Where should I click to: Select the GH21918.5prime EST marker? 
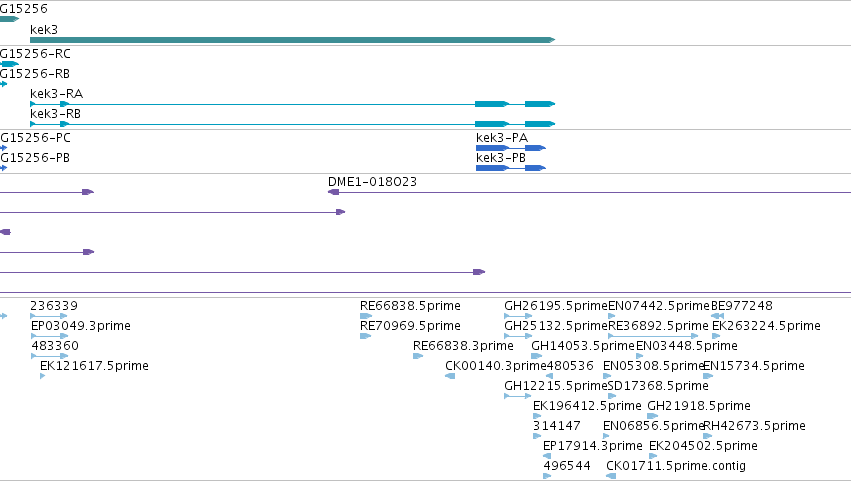click(x=653, y=416)
